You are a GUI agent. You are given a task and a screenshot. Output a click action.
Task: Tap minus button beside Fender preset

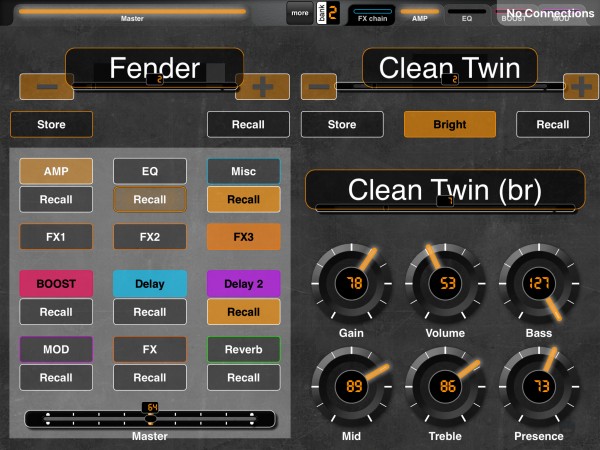click(x=46, y=86)
